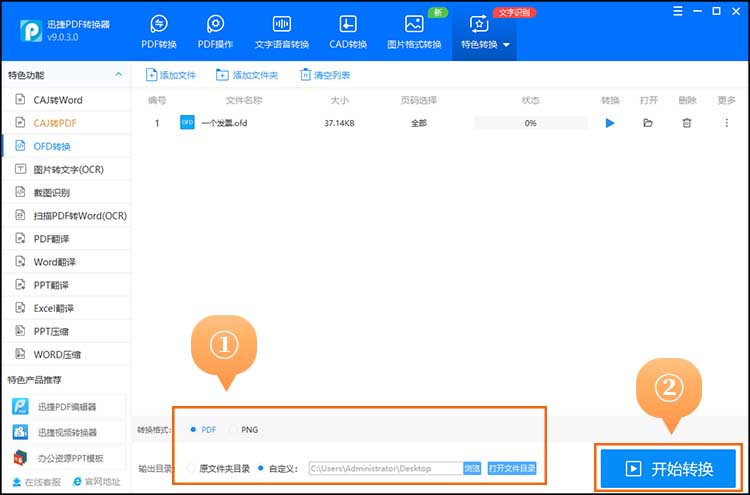Select OFD转换 in sidebar
This screenshot has width=750, height=495.
(x=66, y=146)
